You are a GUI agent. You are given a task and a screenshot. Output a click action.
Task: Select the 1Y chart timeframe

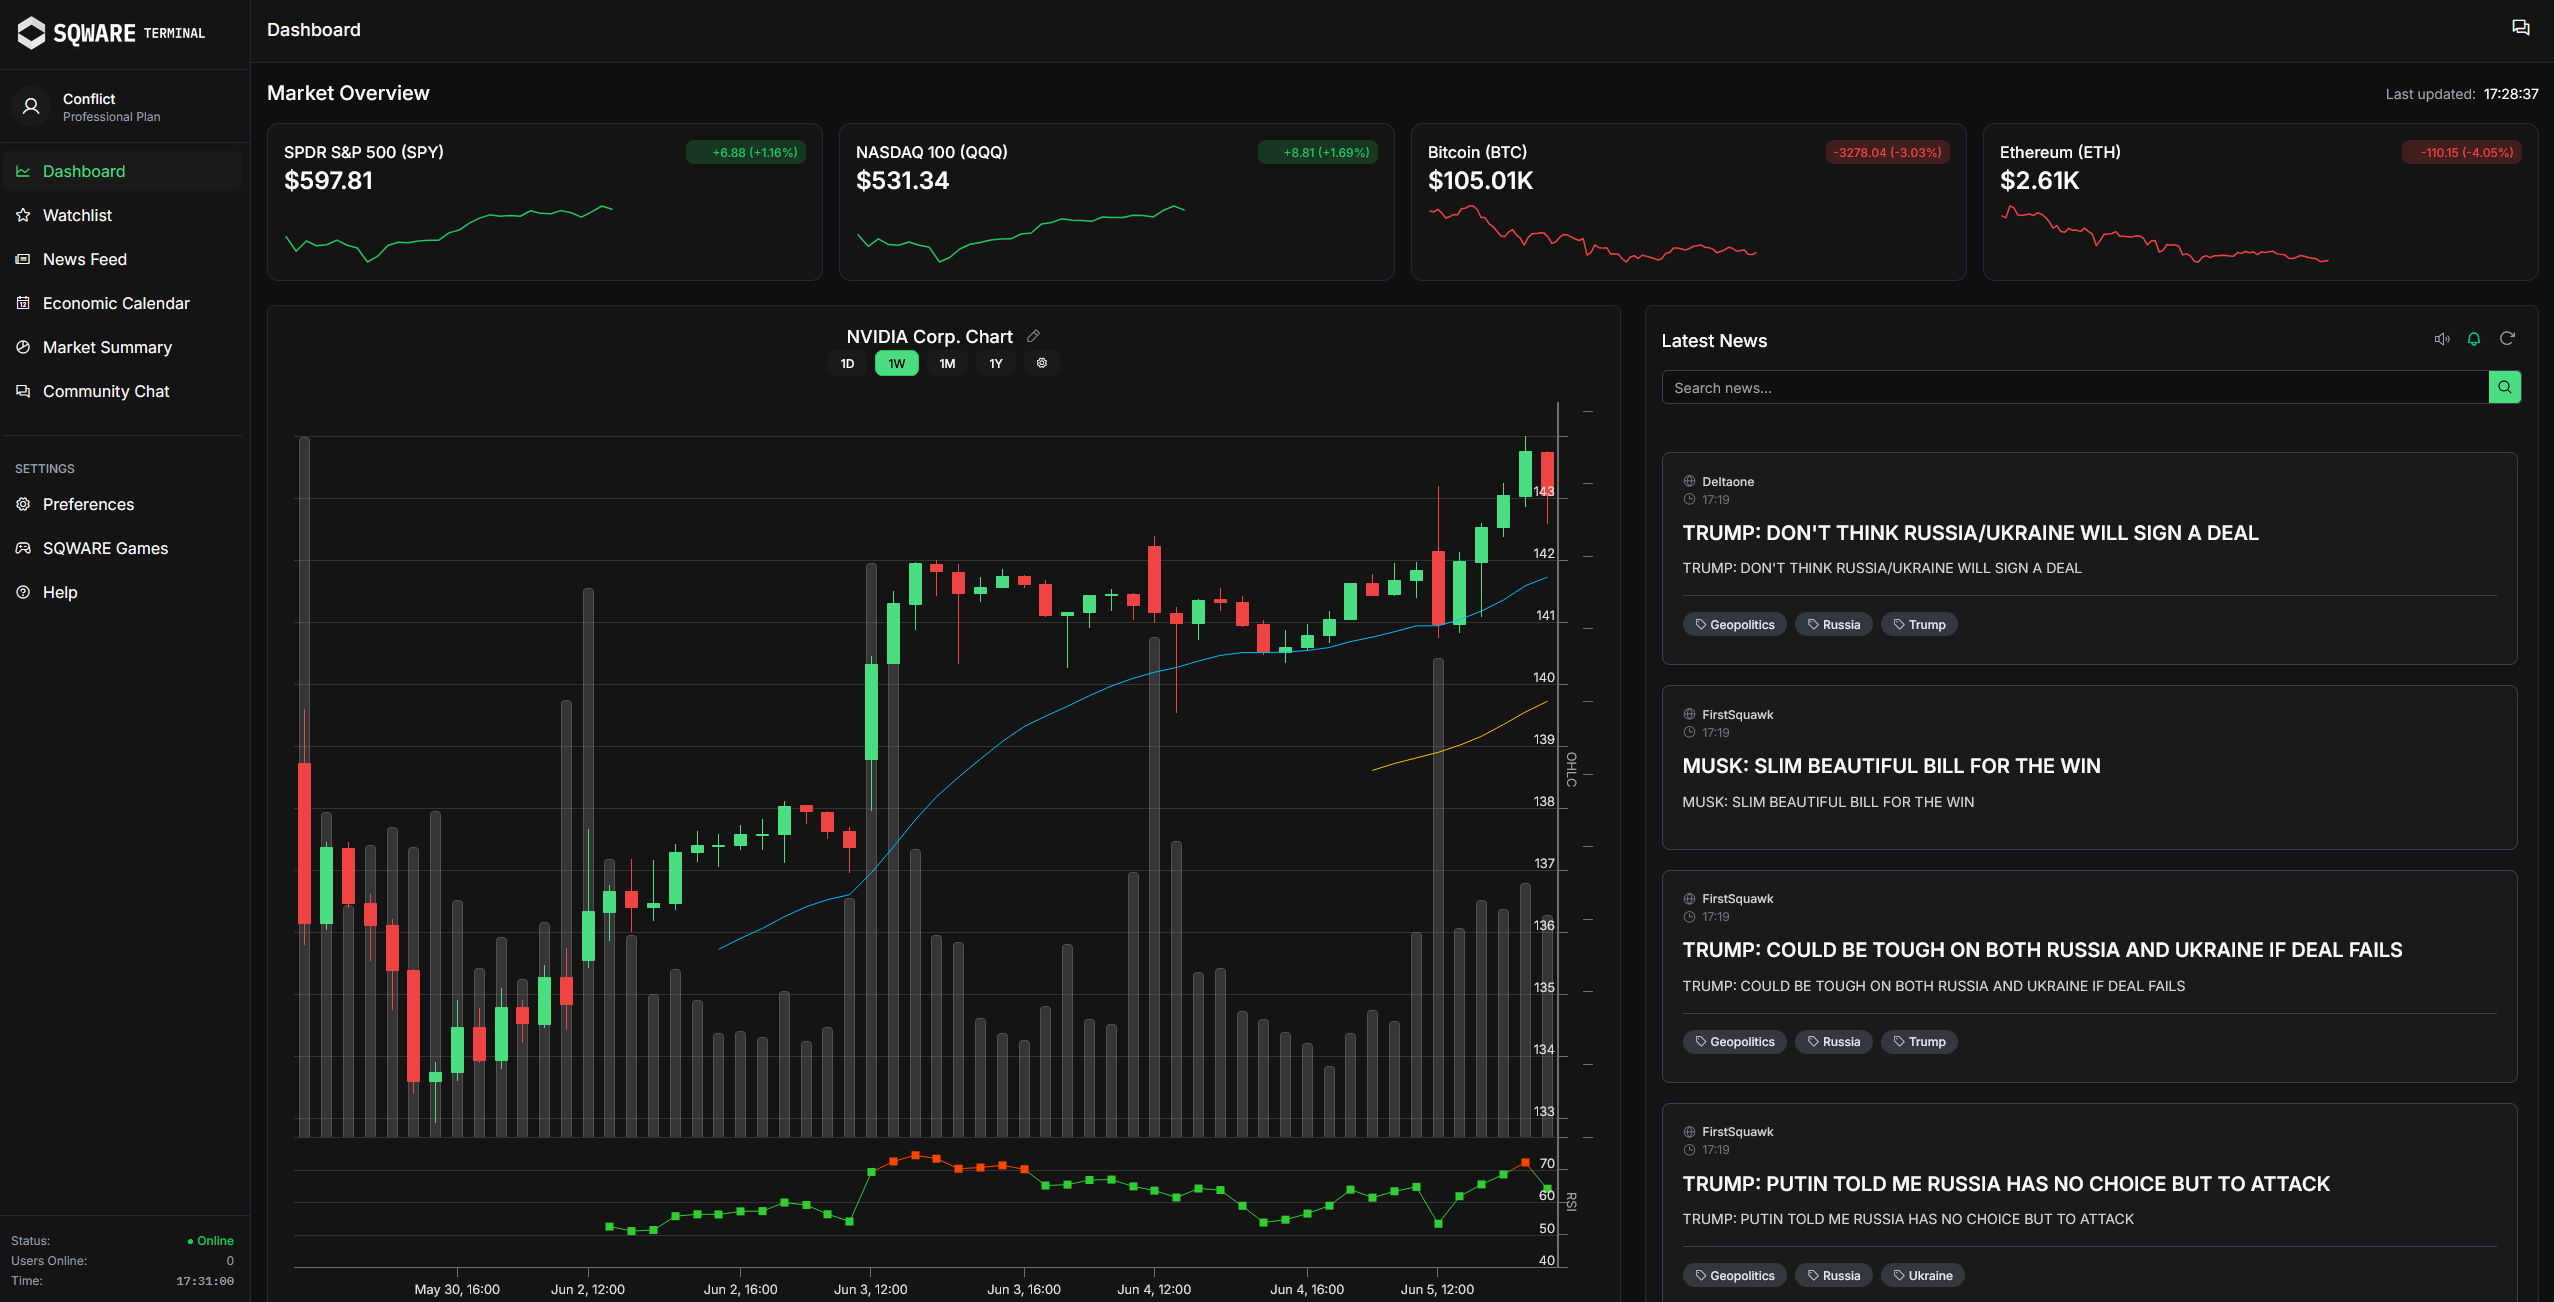point(996,363)
